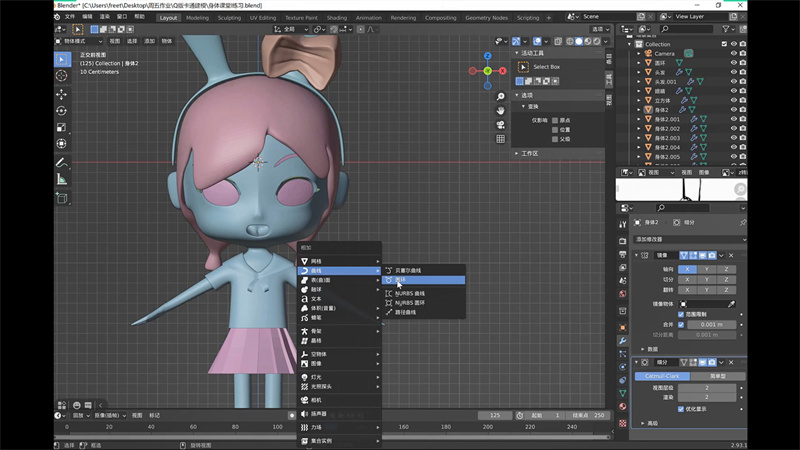Toggle render camera icon for 身体2.003
The width and height of the screenshot is (800, 450).
pyautogui.click(x=743, y=138)
